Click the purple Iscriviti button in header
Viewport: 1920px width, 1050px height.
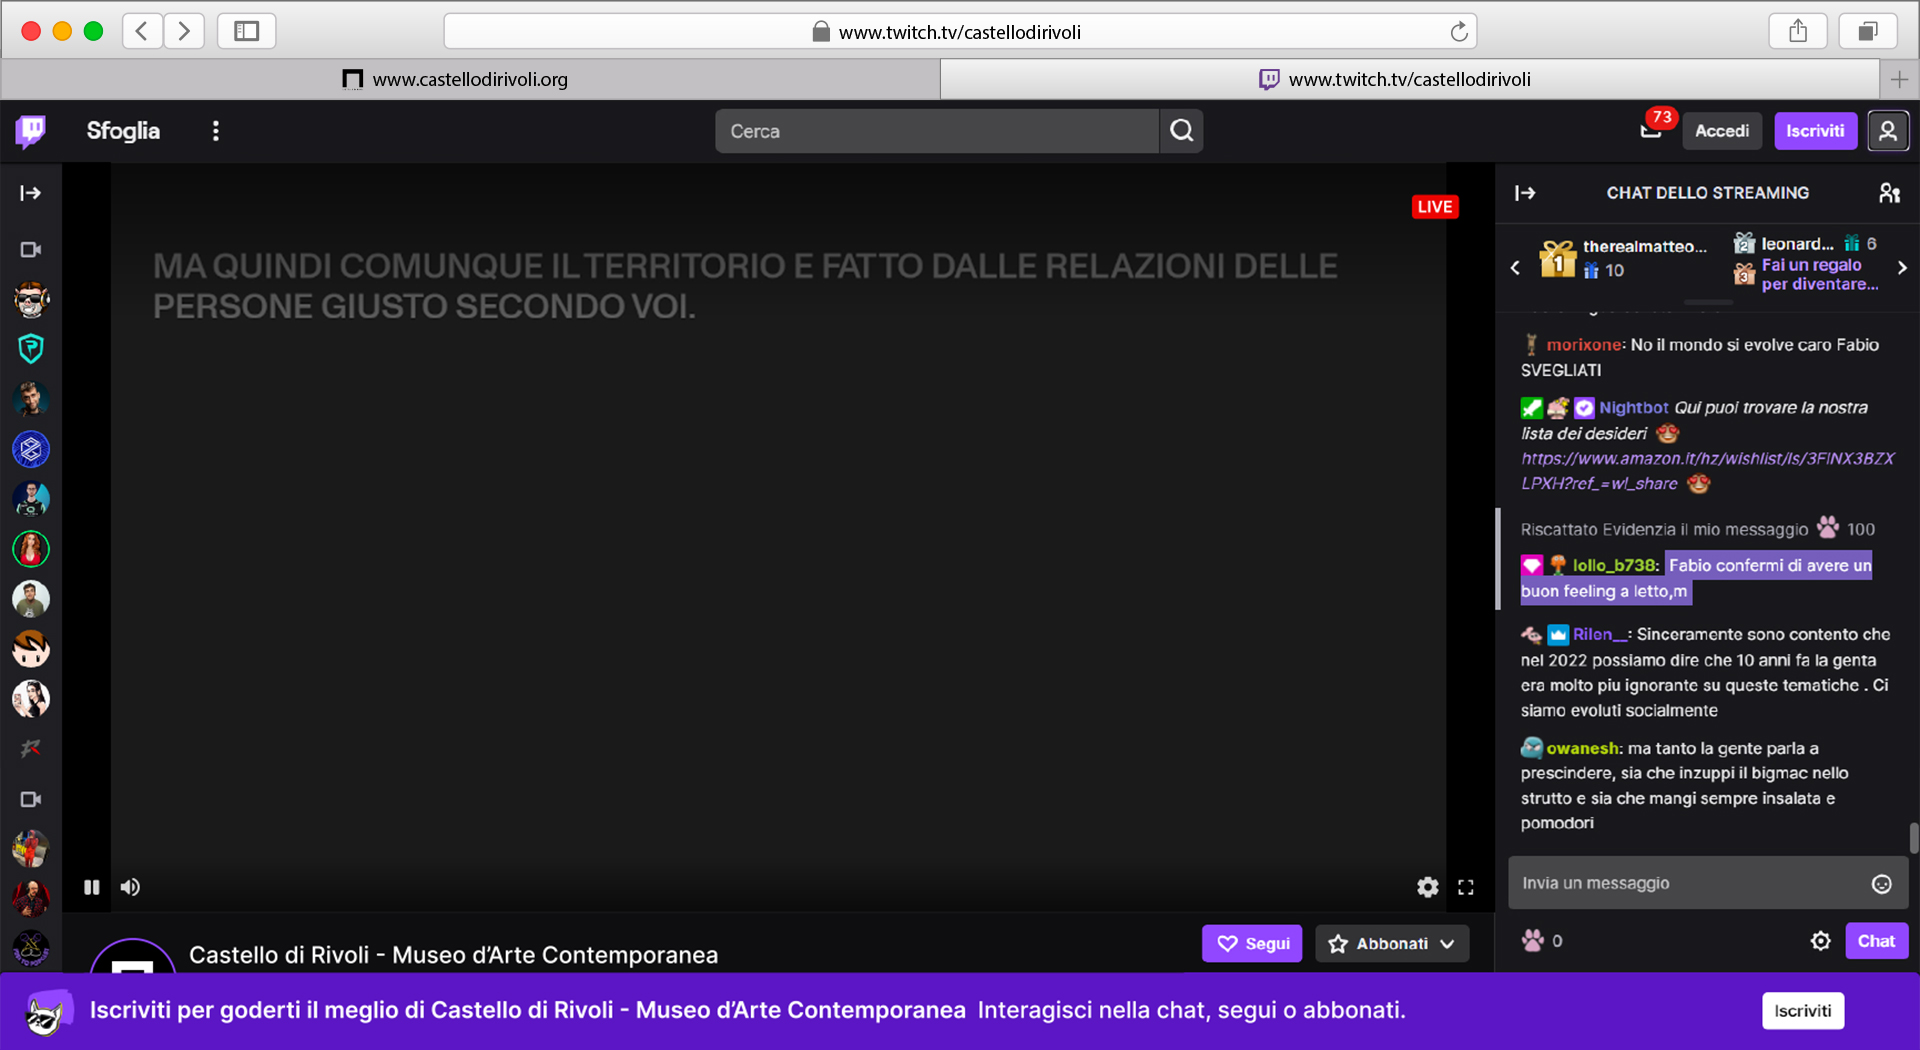[1815, 131]
